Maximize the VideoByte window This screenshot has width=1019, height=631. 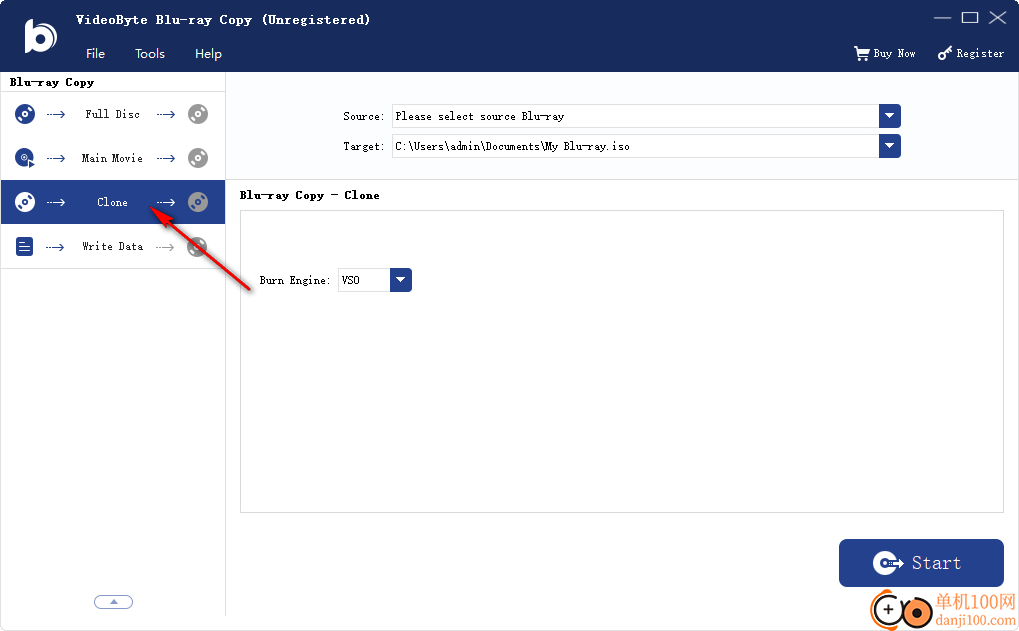pos(970,18)
